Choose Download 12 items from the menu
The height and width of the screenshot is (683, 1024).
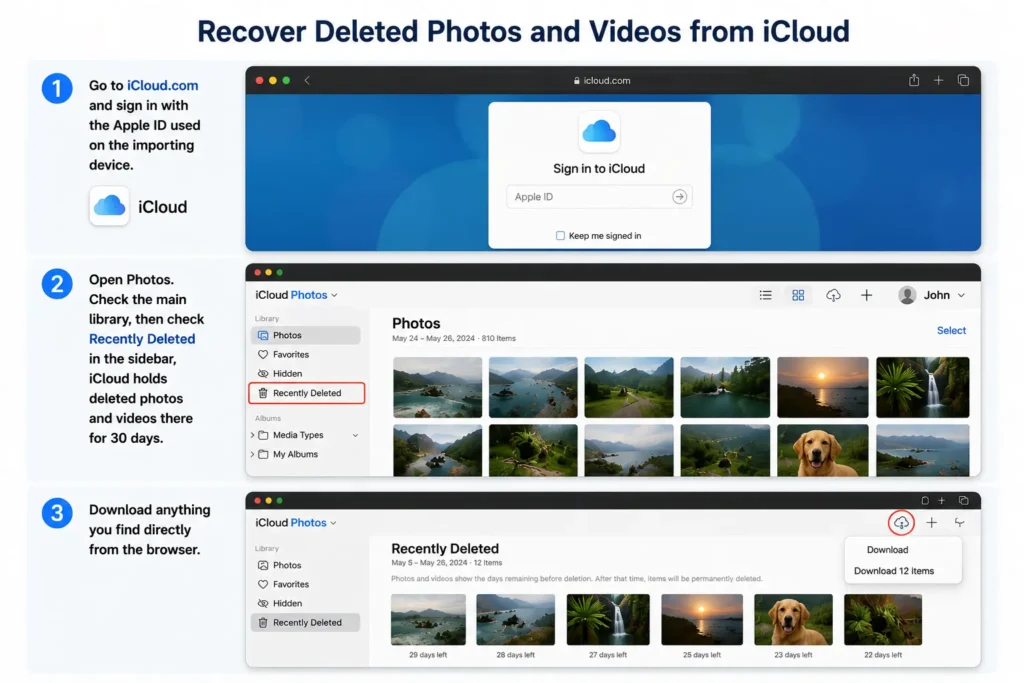tap(893, 571)
